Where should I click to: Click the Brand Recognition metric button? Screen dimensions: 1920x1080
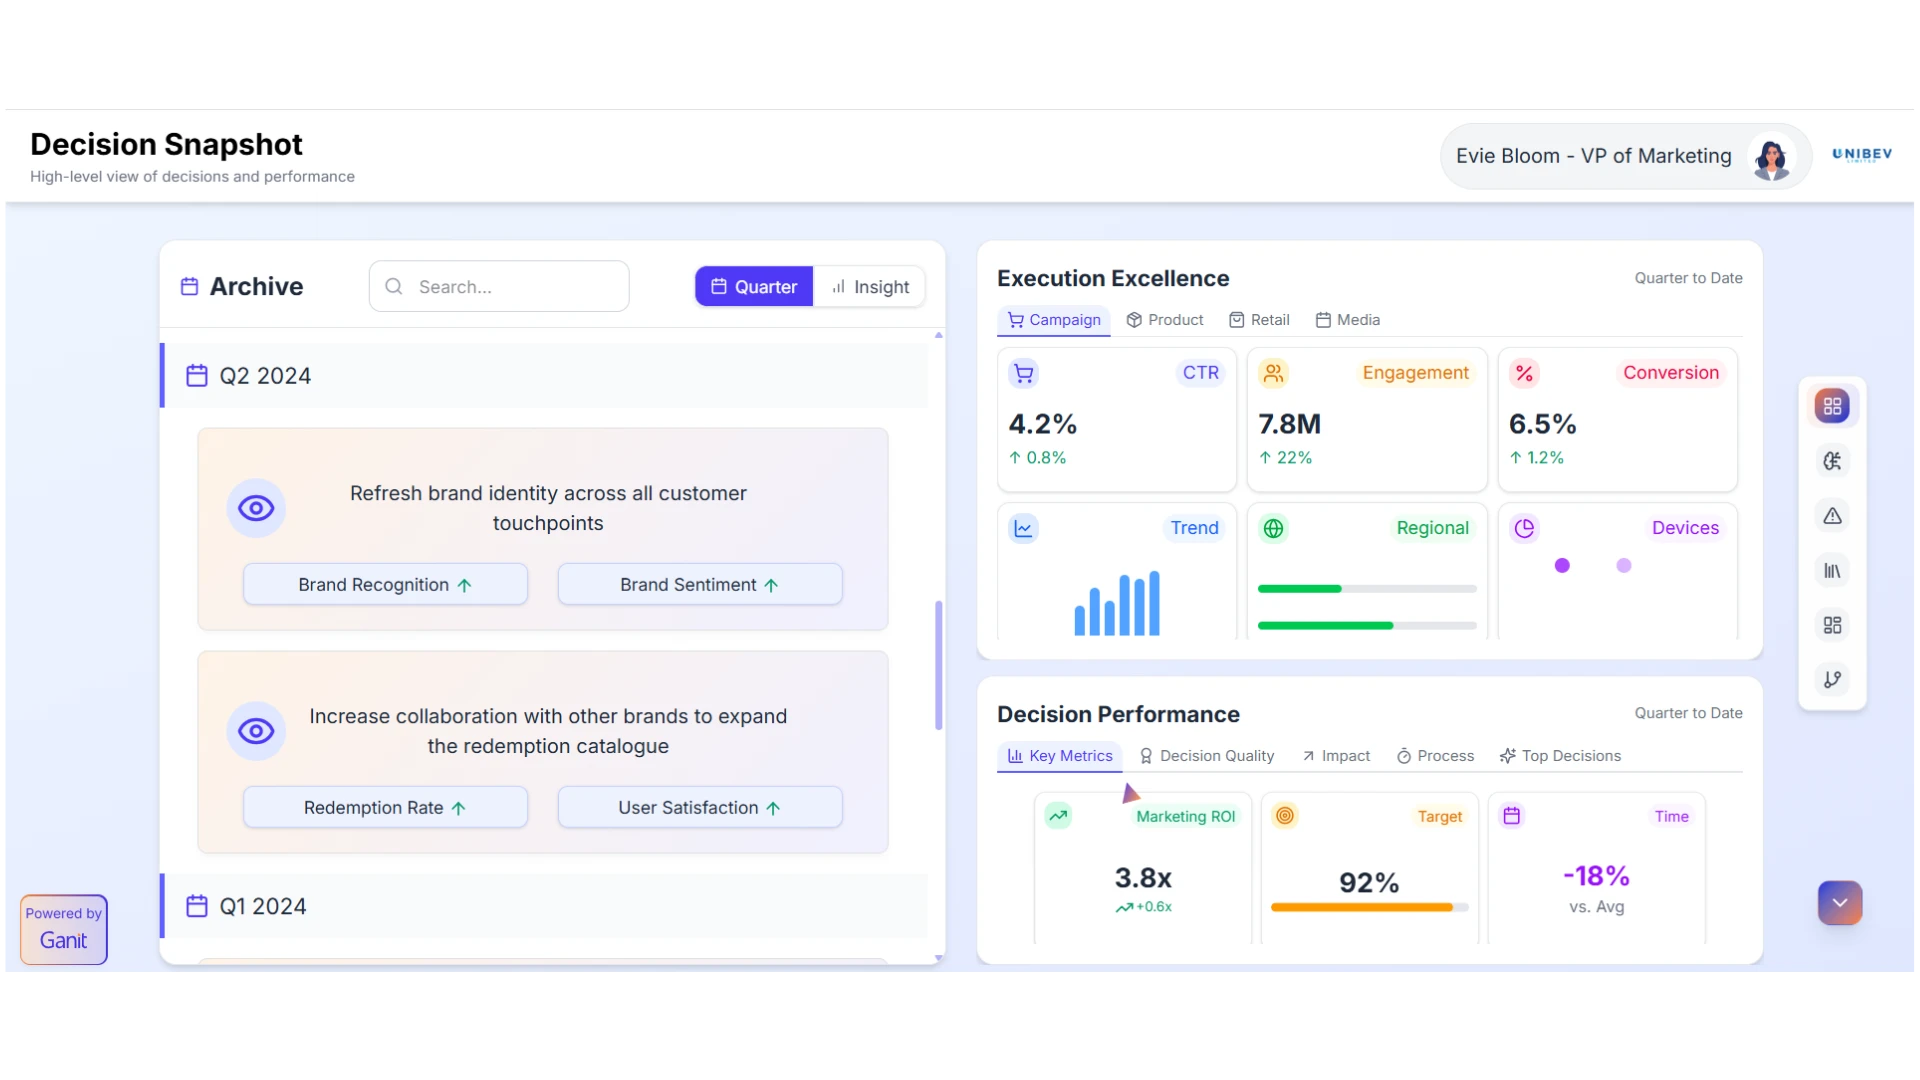point(385,585)
